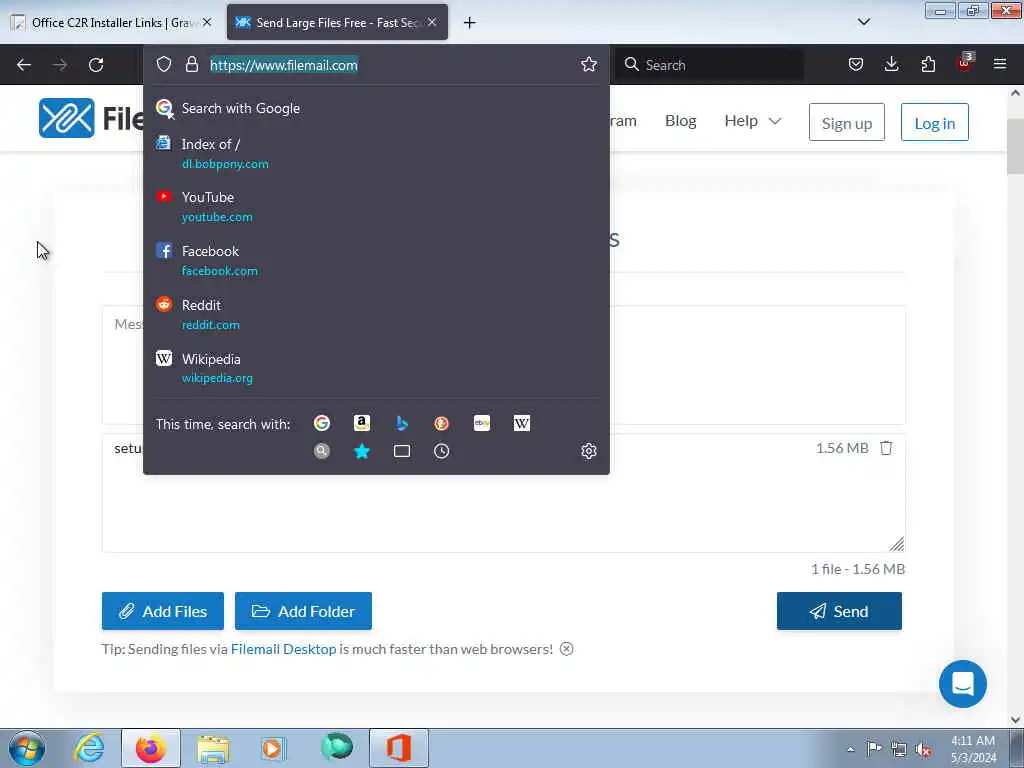
Task: Open Windows Media Player taskbar icon
Action: 273,749
